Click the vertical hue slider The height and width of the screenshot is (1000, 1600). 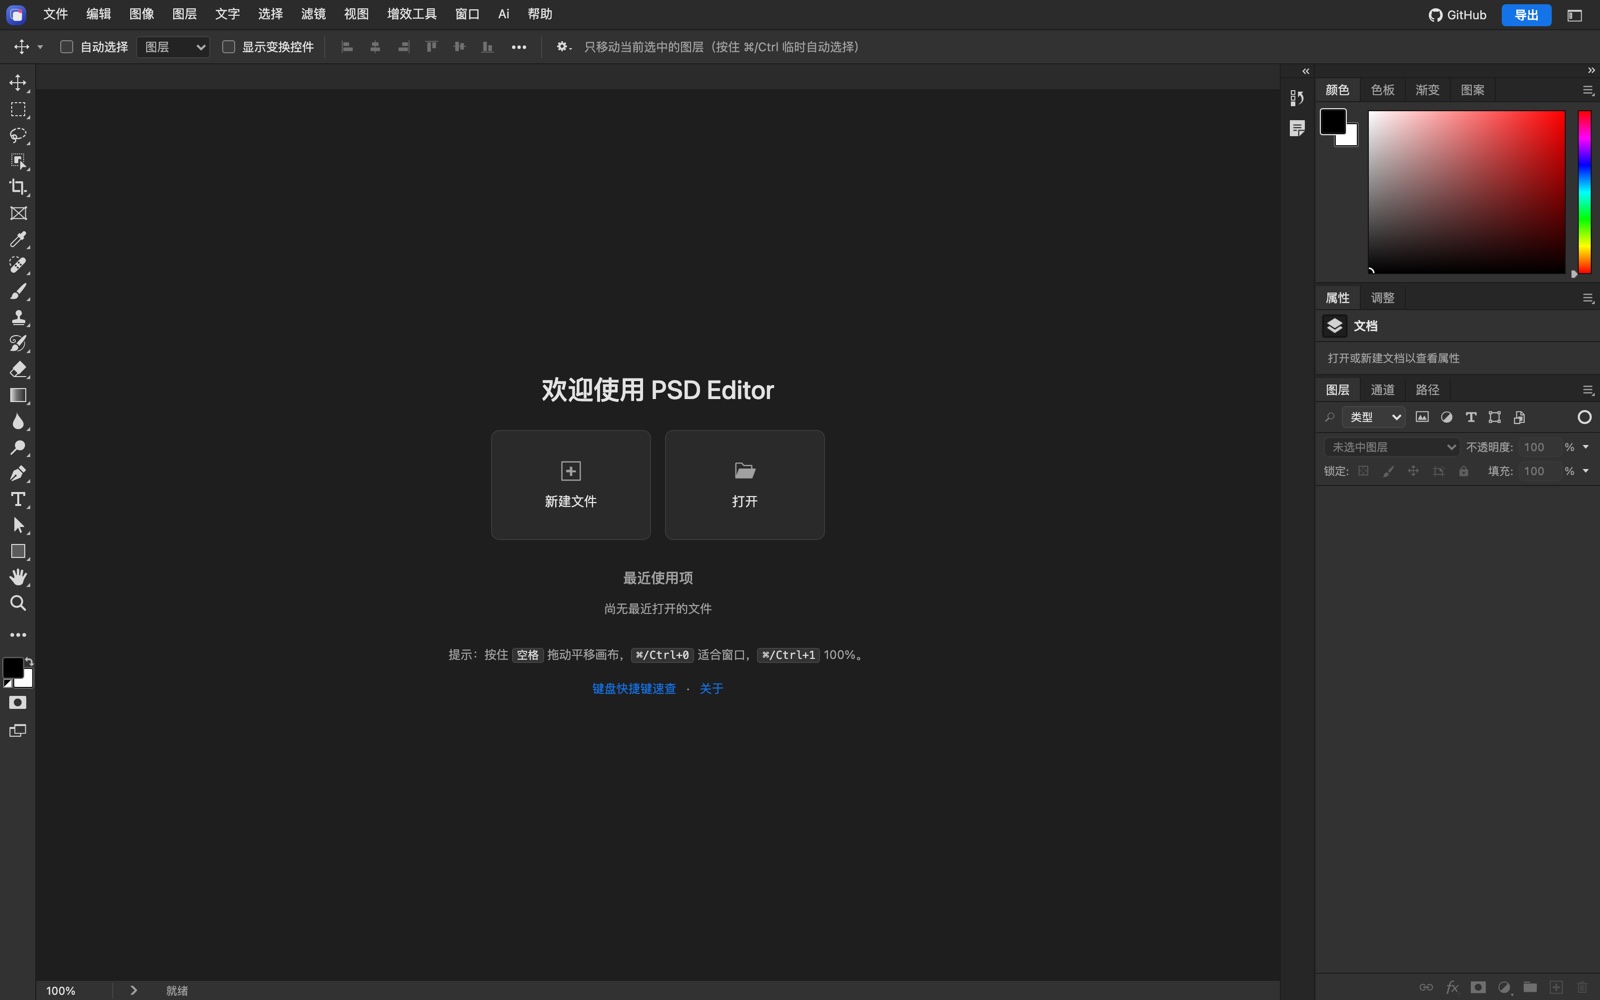click(1584, 192)
